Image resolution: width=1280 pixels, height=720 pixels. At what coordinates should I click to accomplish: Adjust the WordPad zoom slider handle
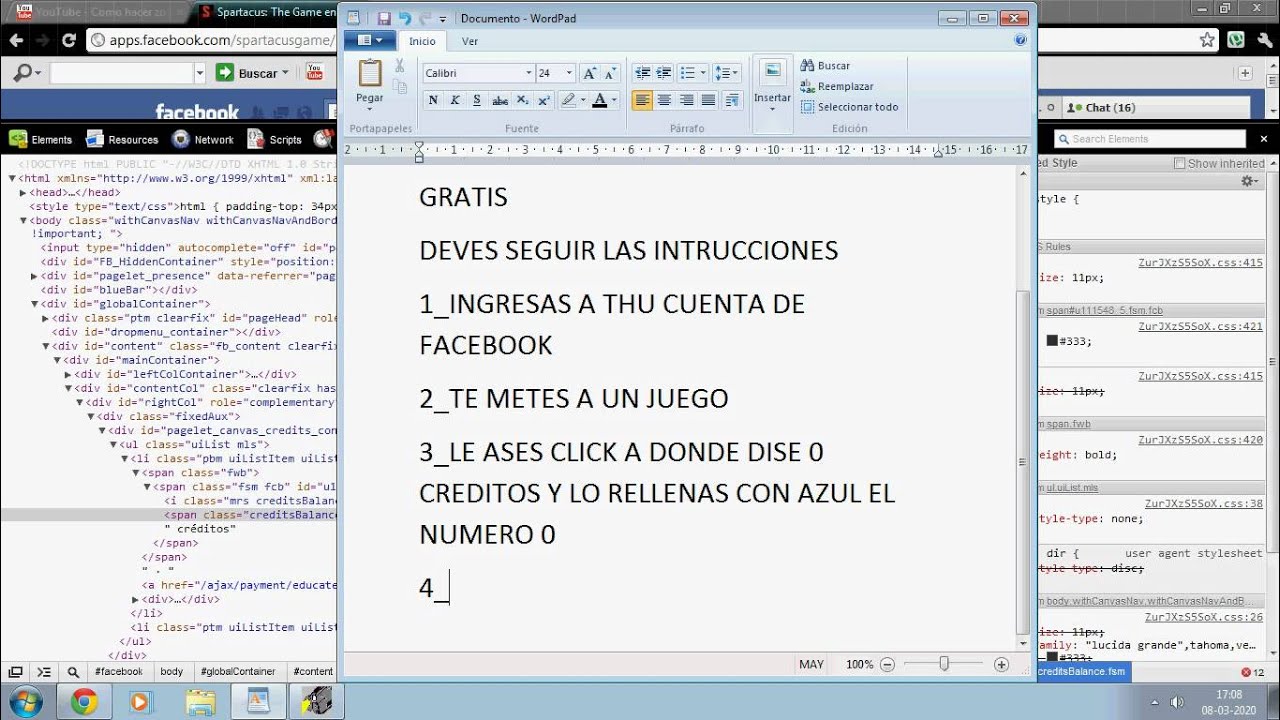coord(944,664)
